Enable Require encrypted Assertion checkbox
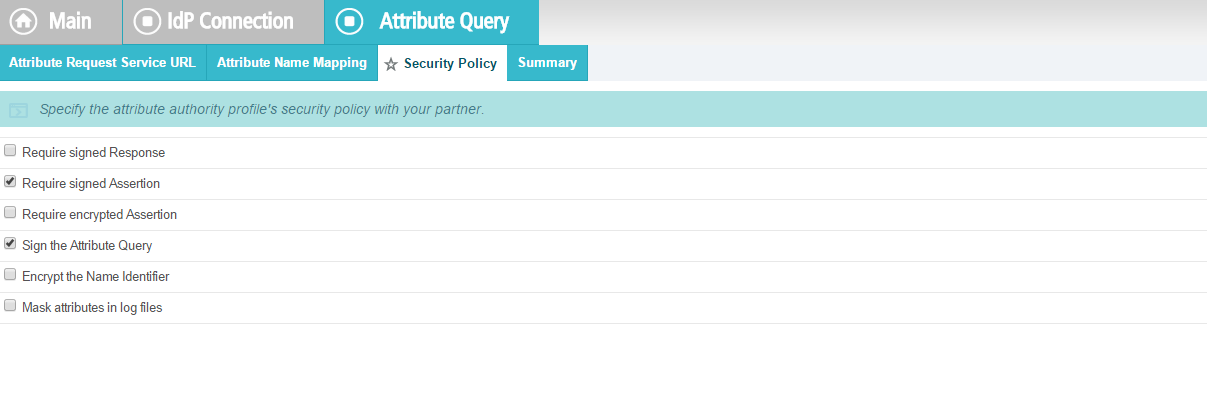 [x=10, y=213]
